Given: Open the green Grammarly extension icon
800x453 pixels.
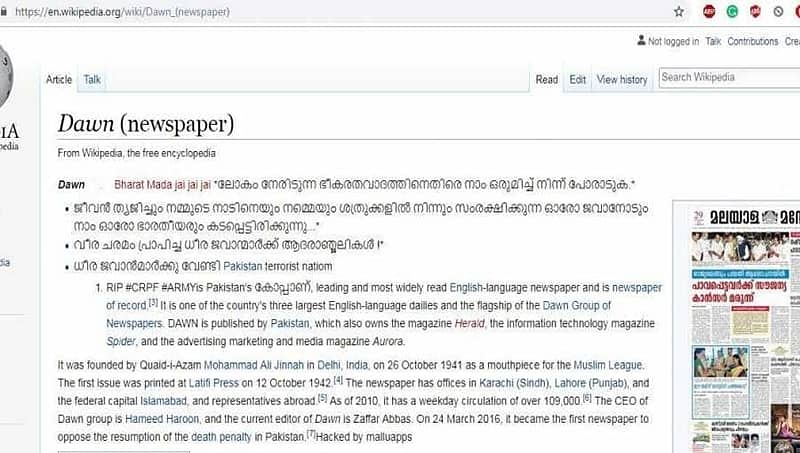Looking at the screenshot, I should tap(732, 11).
